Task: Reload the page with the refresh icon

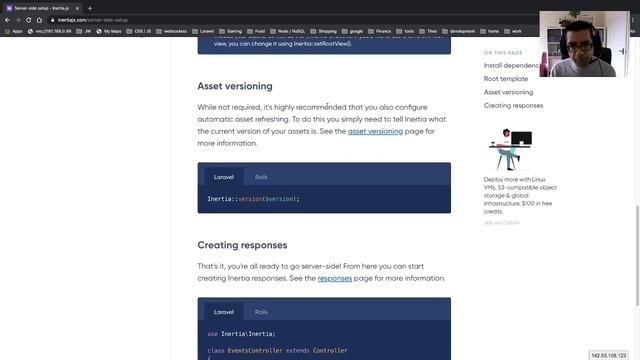Action: click(x=28, y=20)
